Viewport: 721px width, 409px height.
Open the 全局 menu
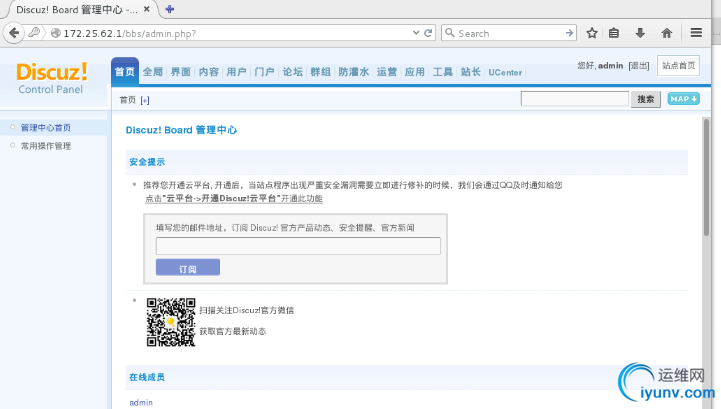pyautogui.click(x=153, y=72)
